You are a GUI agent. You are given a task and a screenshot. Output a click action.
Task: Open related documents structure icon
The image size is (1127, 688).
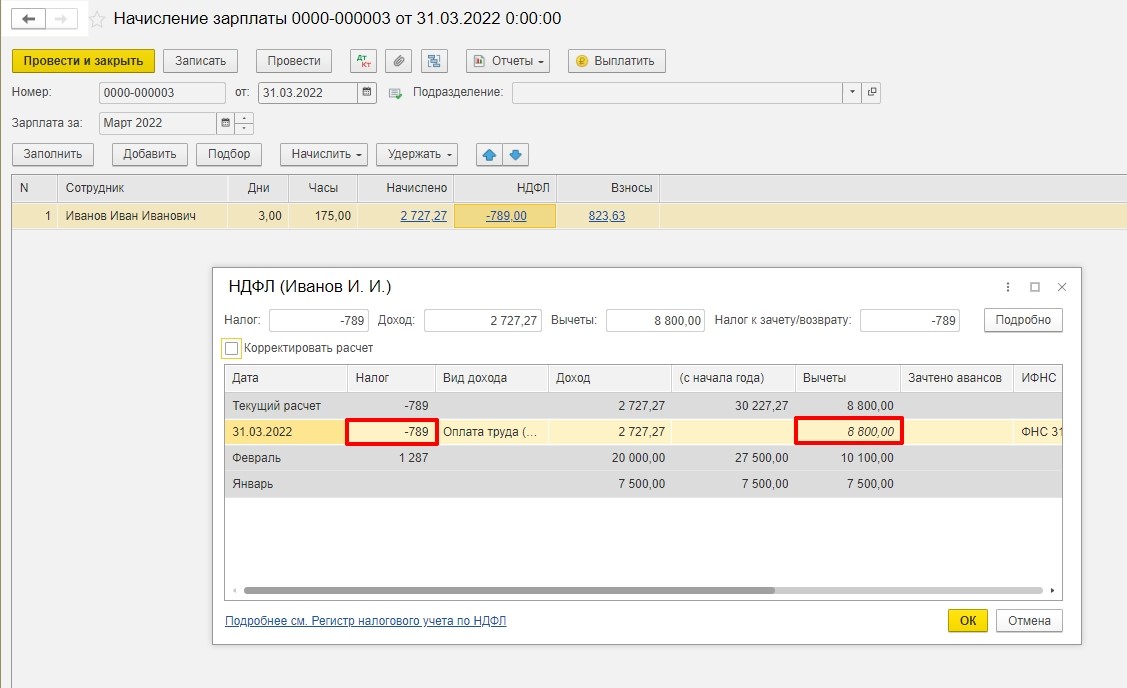(x=434, y=61)
